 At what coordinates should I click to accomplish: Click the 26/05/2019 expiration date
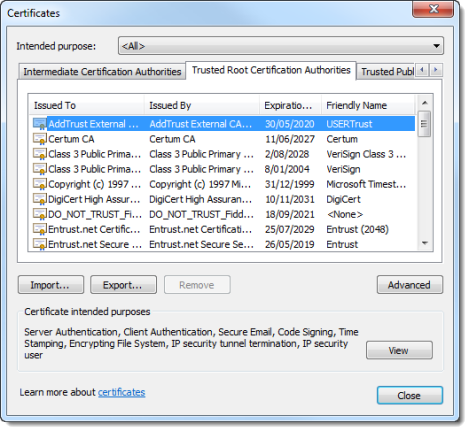(290, 244)
